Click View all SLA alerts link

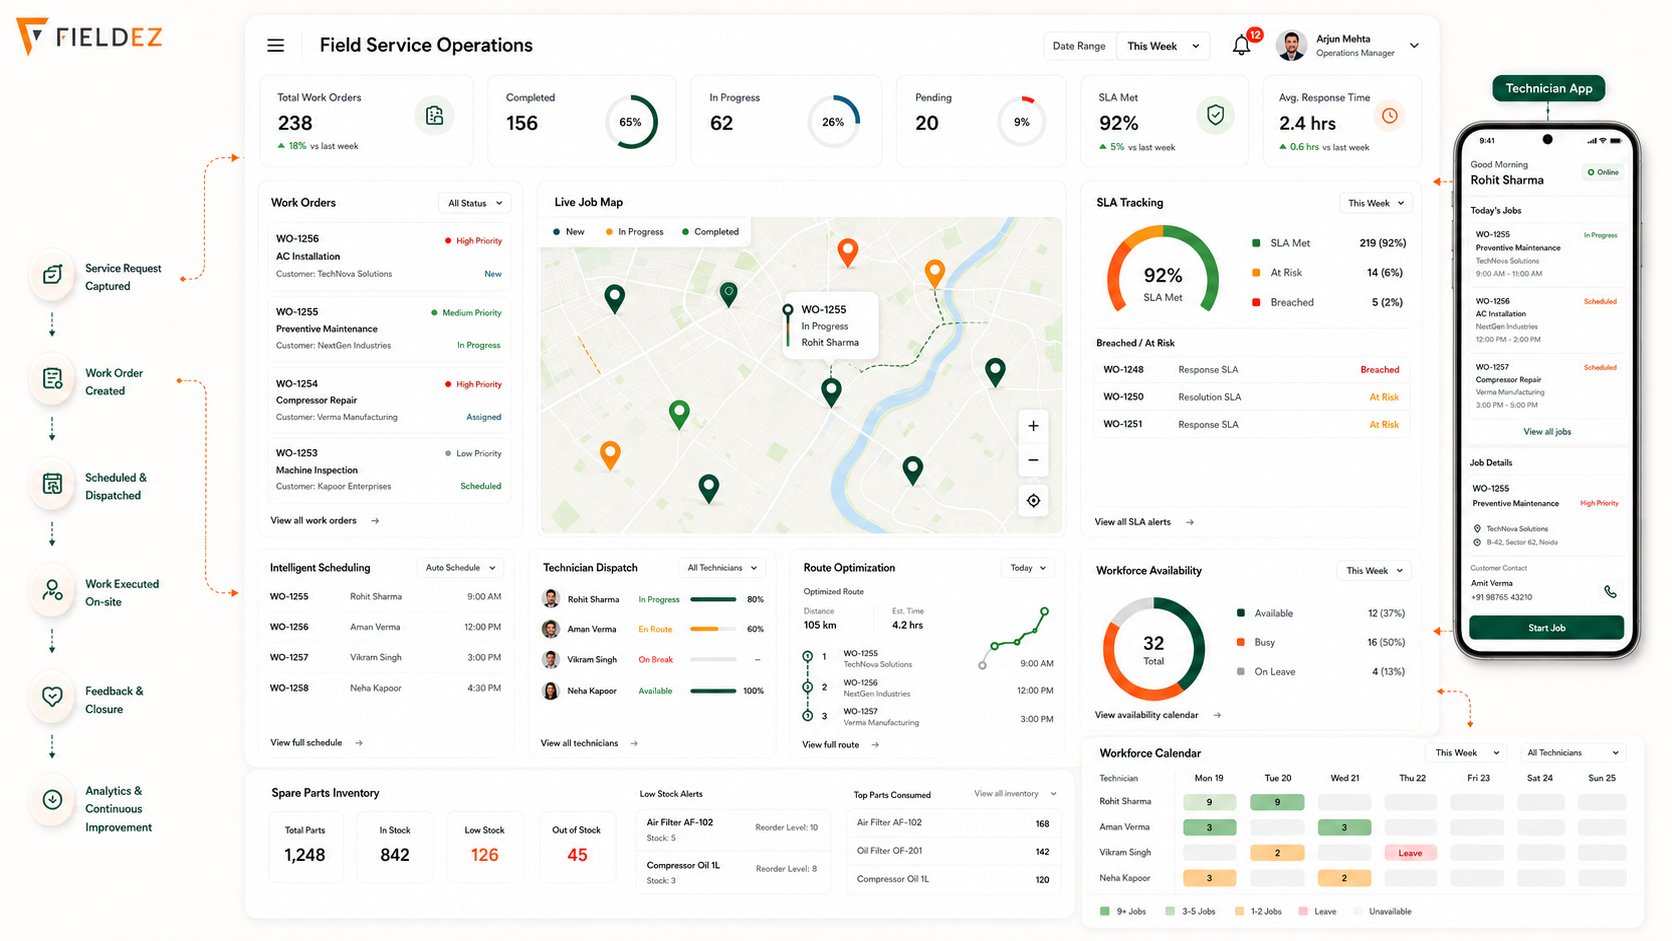pos(1144,522)
